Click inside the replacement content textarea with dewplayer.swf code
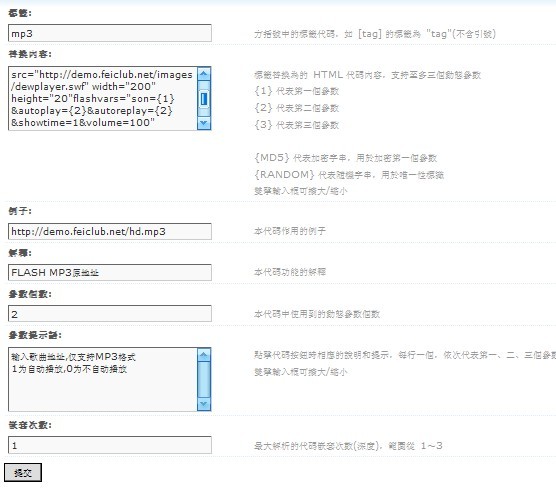556x496 pixels. [103, 99]
